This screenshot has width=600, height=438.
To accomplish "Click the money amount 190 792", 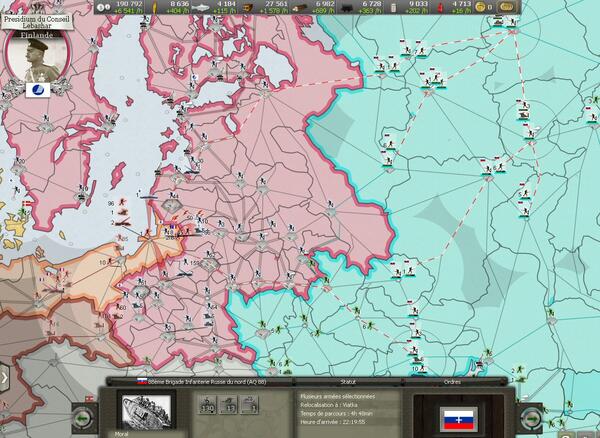I will click(129, 4).
